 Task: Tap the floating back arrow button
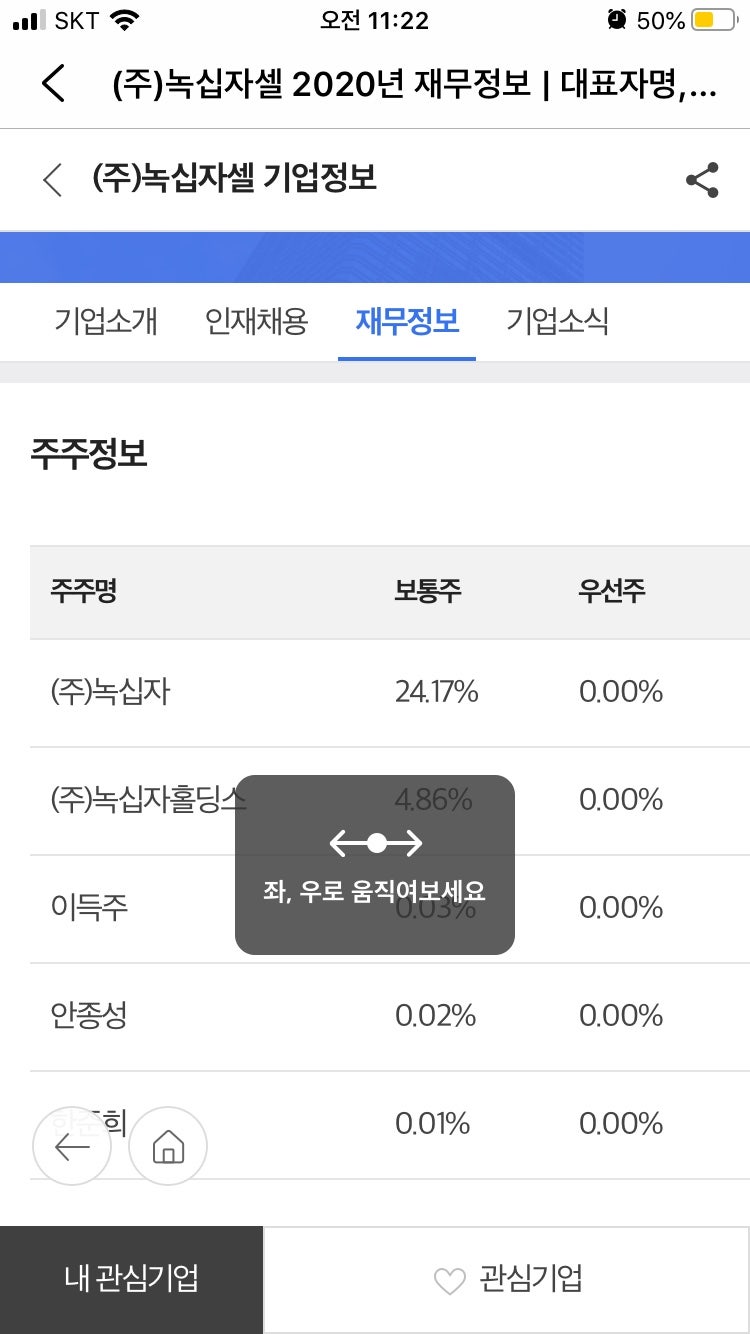[x=72, y=1146]
